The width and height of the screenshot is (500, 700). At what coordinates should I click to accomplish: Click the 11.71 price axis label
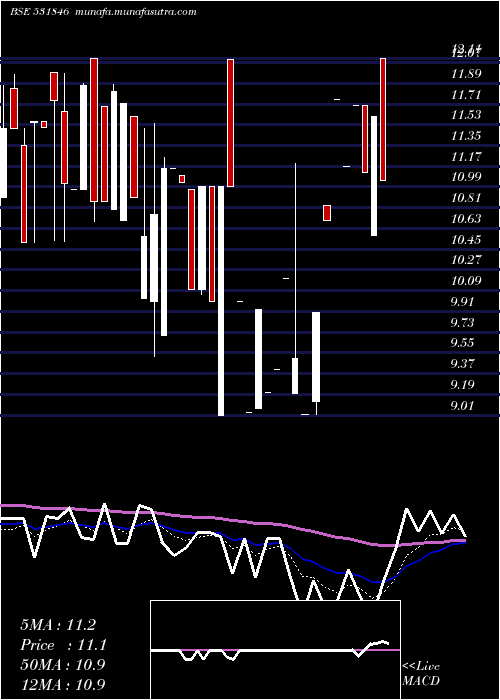(x=466, y=95)
